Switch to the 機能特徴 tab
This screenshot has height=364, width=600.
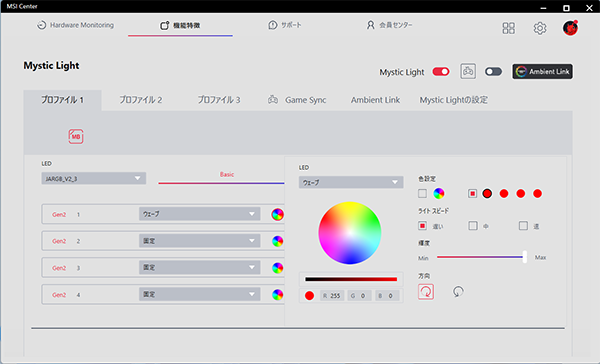pos(180,25)
